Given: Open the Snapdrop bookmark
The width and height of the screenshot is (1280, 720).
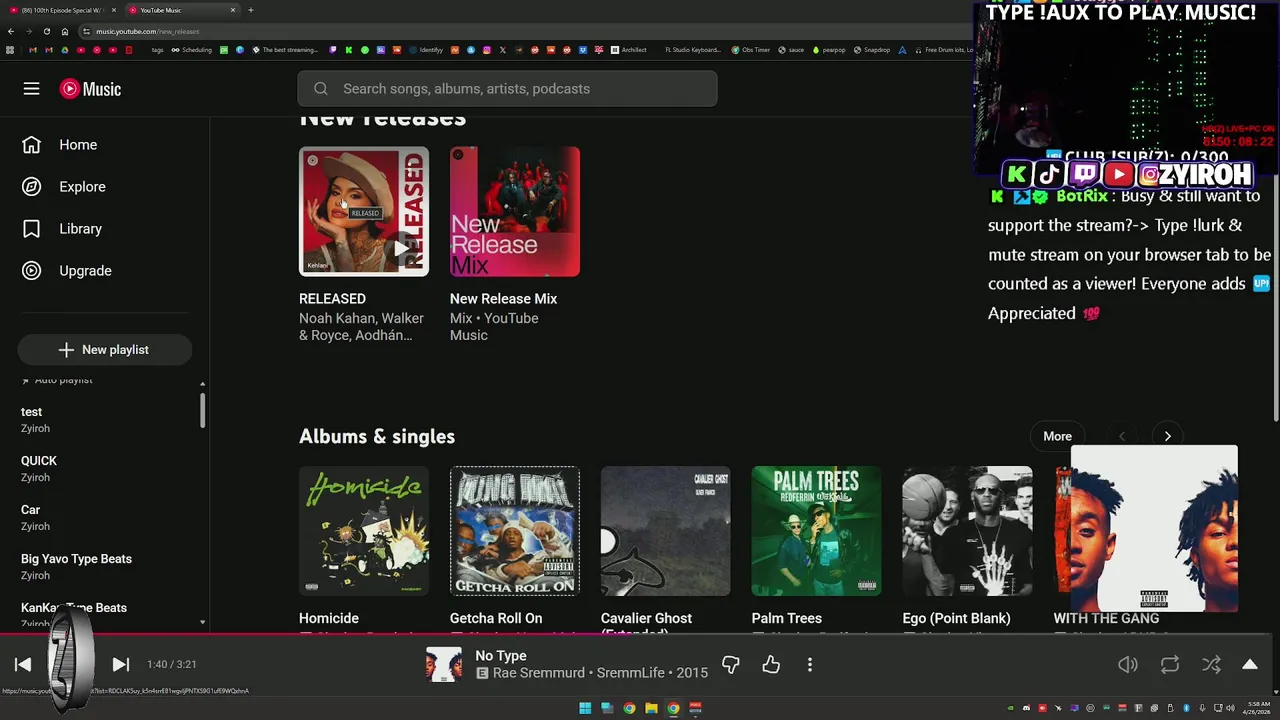Looking at the screenshot, I should pyautogui.click(x=872, y=50).
